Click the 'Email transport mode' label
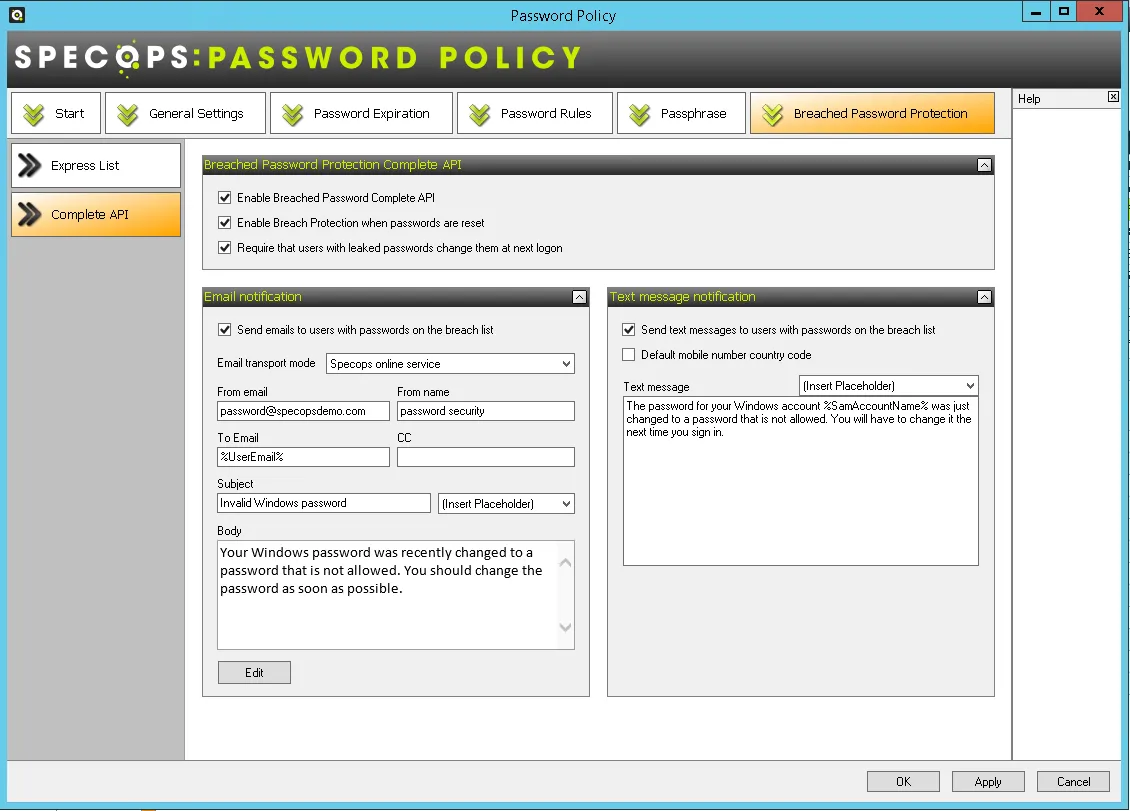 (x=266, y=363)
